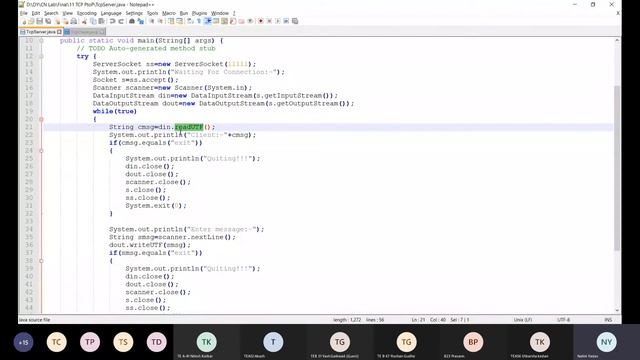This screenshot has height=360, width=640.
Task: Toggle the highlighted Indent Guide button
Action: [x=208, y=21]
